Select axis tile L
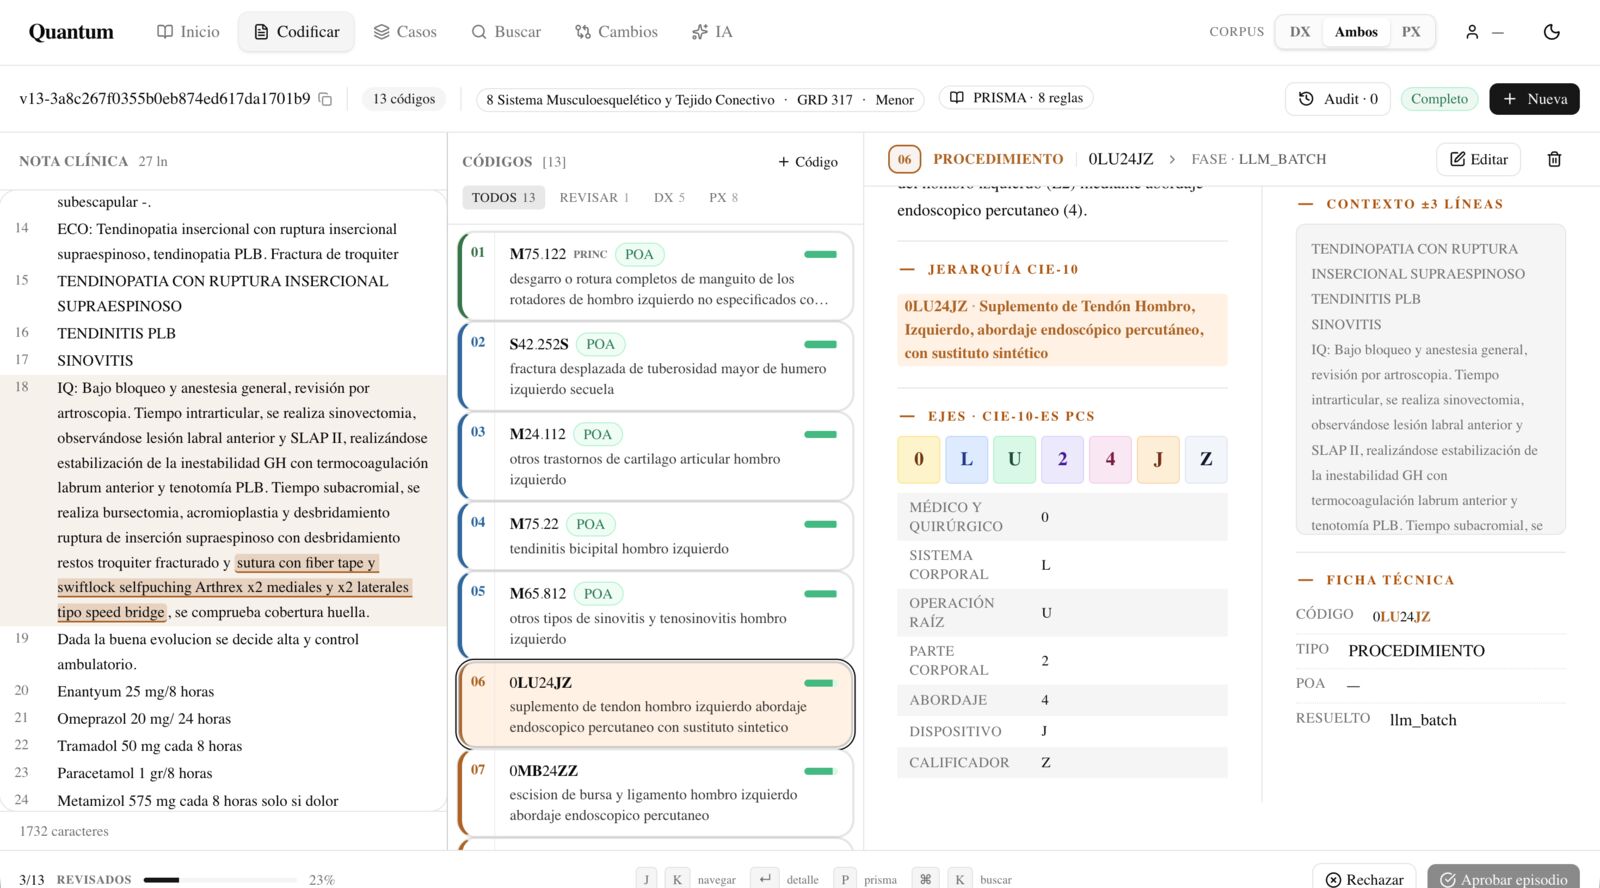This screenshot has width=1600, height=888. click(966, 459)
